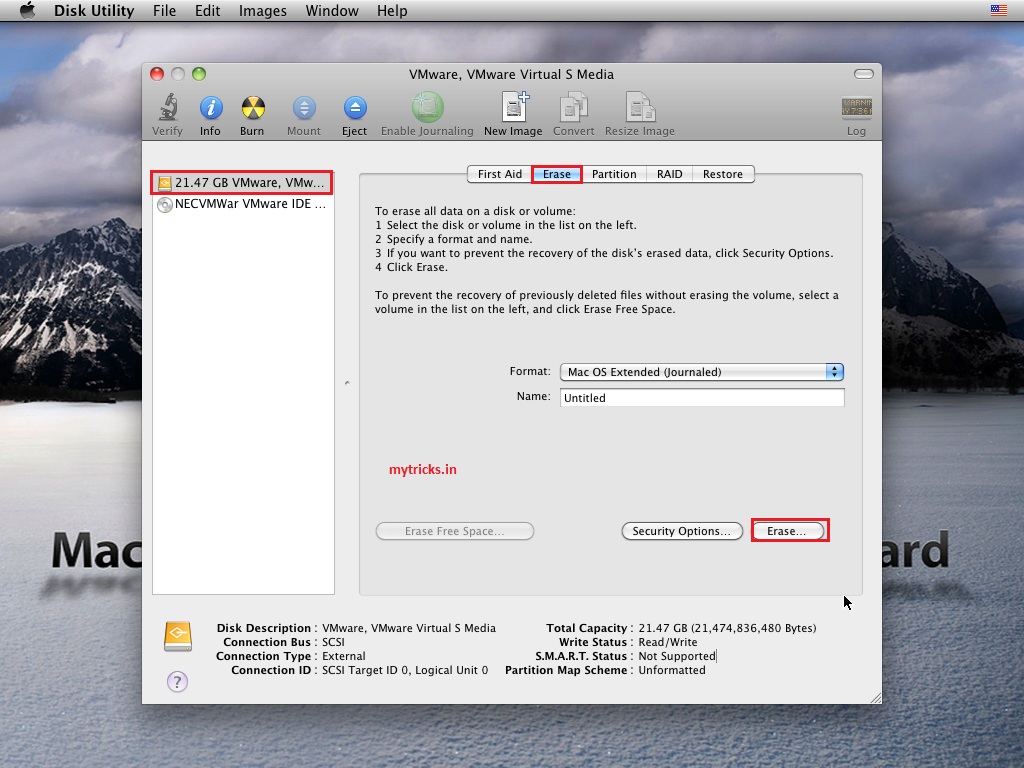The width and height of the screenshot is (1024, 768).
Task: Open the Images menu
Action: coord(263,10)
